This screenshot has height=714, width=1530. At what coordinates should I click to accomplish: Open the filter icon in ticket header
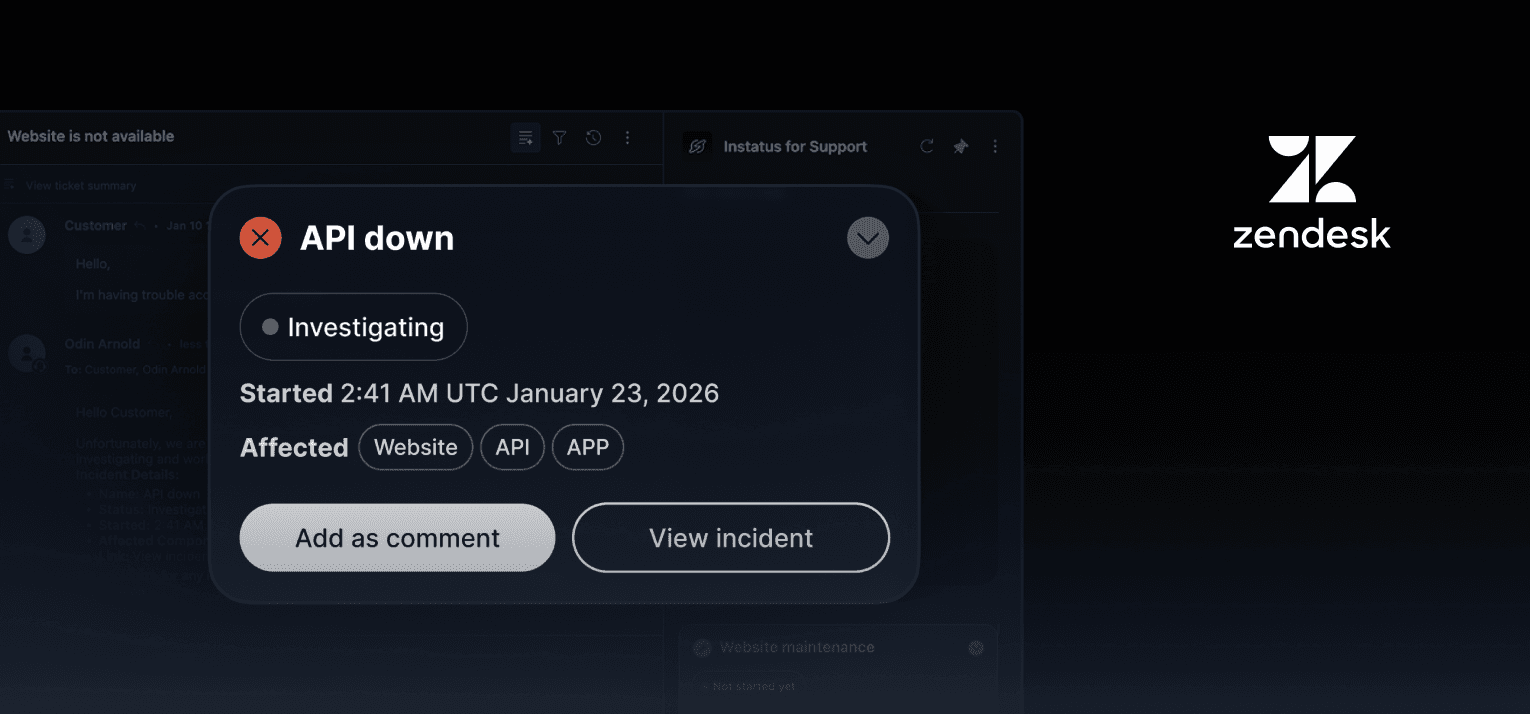(x=560, y=138)
